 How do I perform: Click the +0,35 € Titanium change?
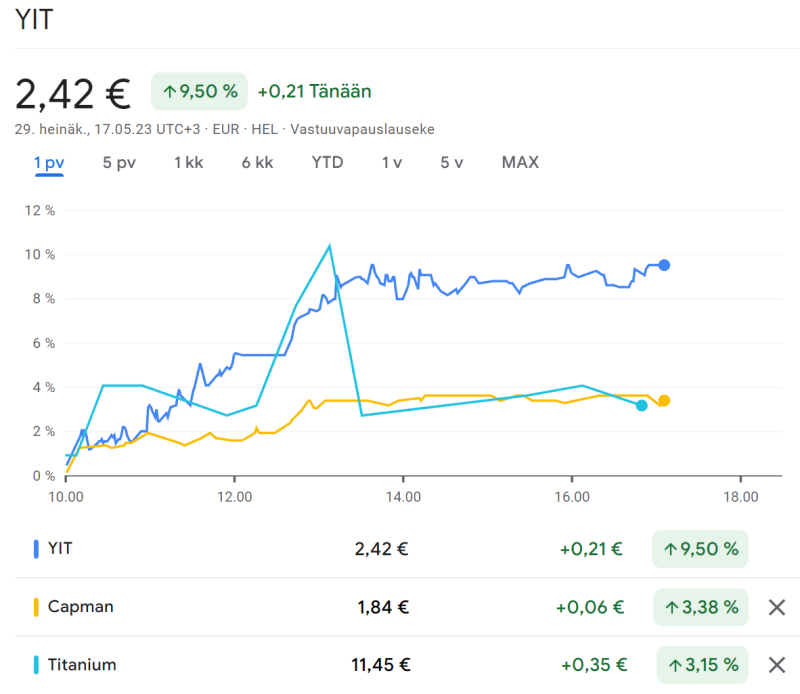(594, 665)
